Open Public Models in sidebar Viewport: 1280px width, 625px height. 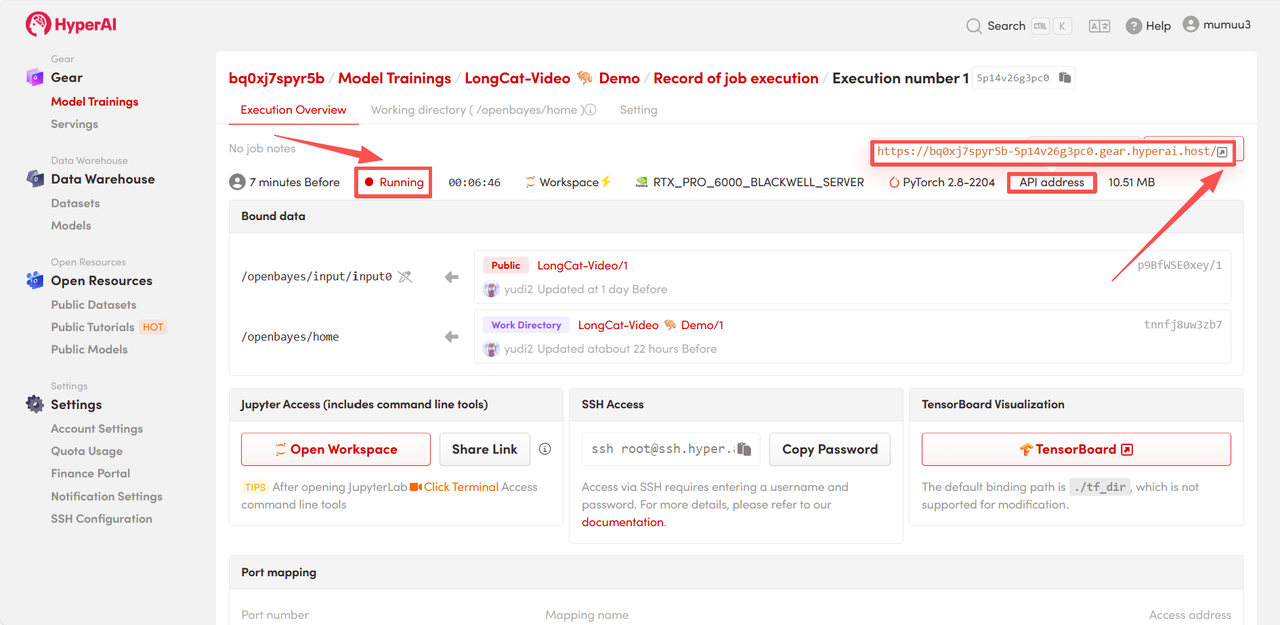pyautogui.click(x=90, y=350)
